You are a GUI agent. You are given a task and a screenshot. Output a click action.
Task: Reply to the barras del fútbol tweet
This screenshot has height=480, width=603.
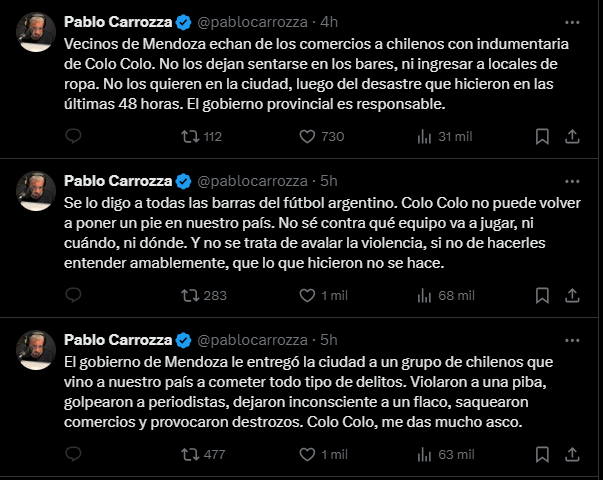pyautogui.click(x=73, y=295)
